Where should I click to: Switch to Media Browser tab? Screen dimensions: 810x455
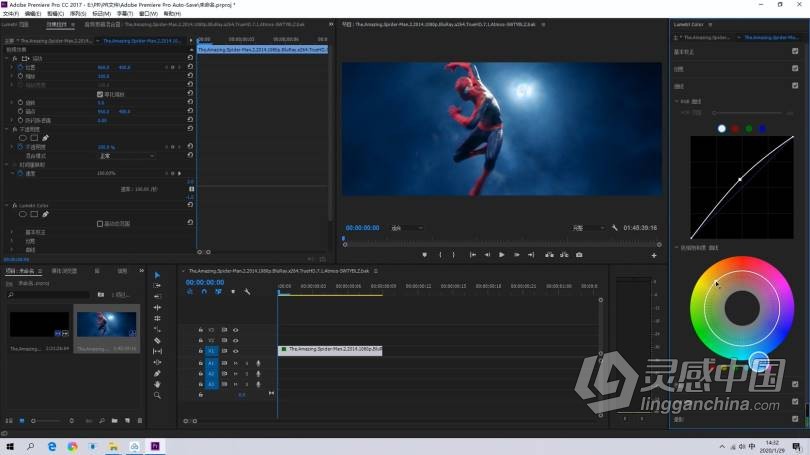[x=65, y=271]
